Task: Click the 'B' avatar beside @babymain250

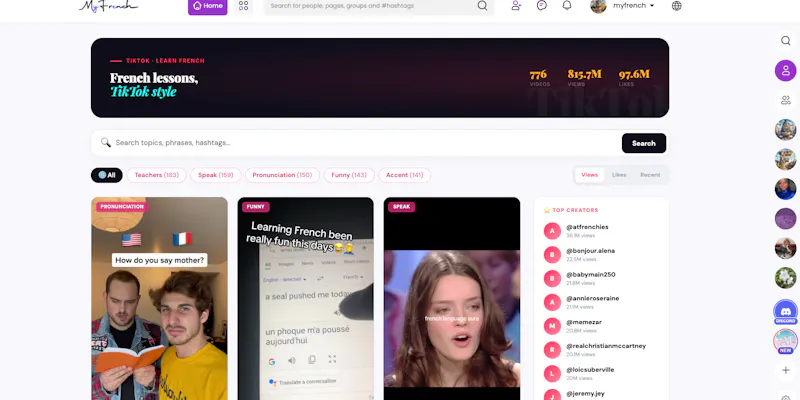Action: click(552, 279)
